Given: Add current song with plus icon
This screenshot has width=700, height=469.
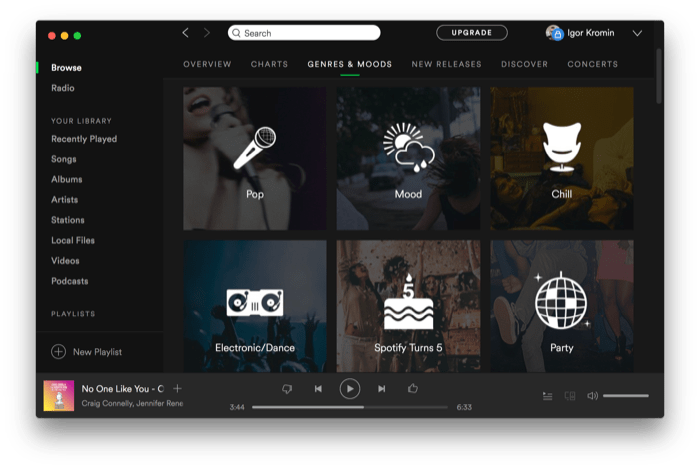Looking at the screenshot, I should pos(177,389).
